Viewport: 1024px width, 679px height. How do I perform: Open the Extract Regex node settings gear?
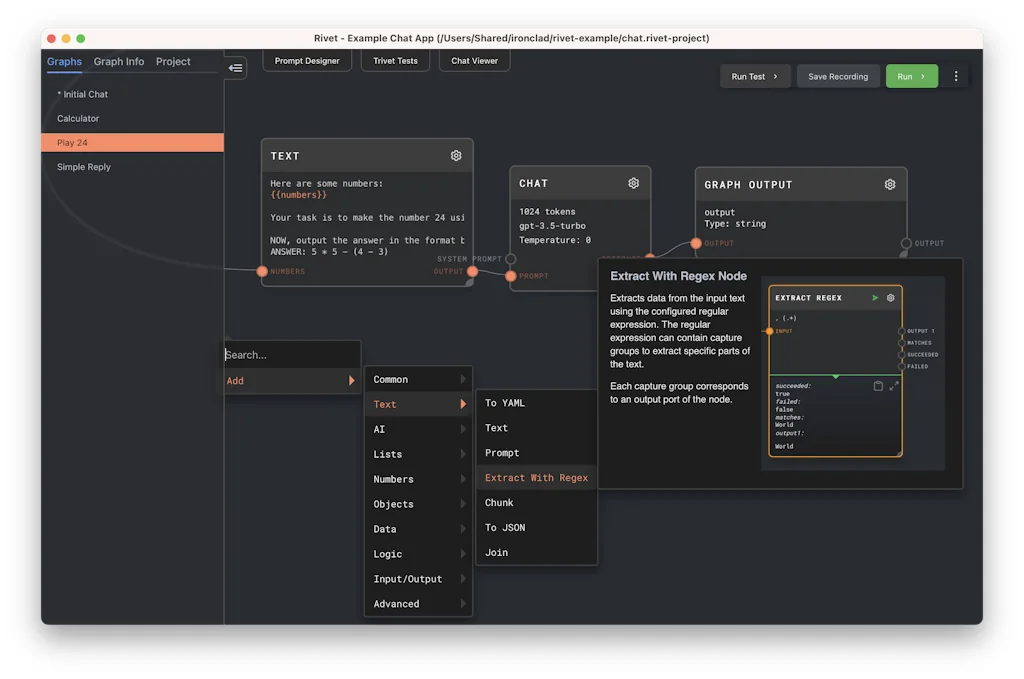pos(890,297)
